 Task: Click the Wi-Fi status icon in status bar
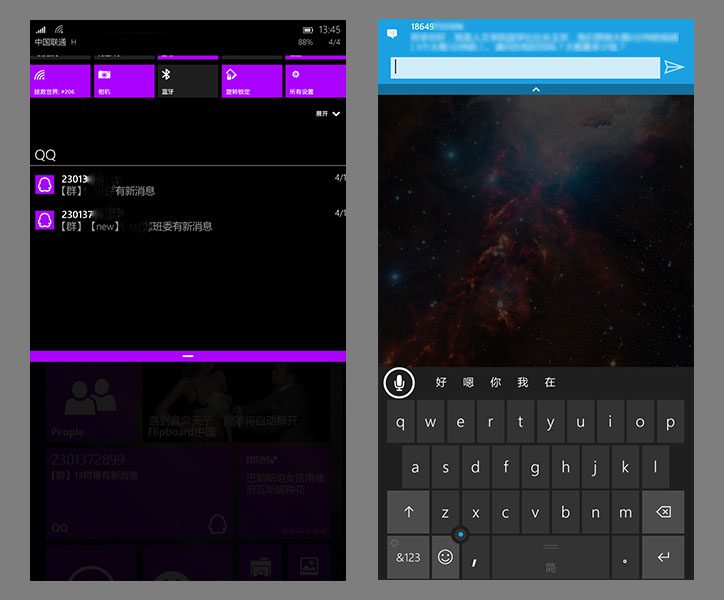59,30
